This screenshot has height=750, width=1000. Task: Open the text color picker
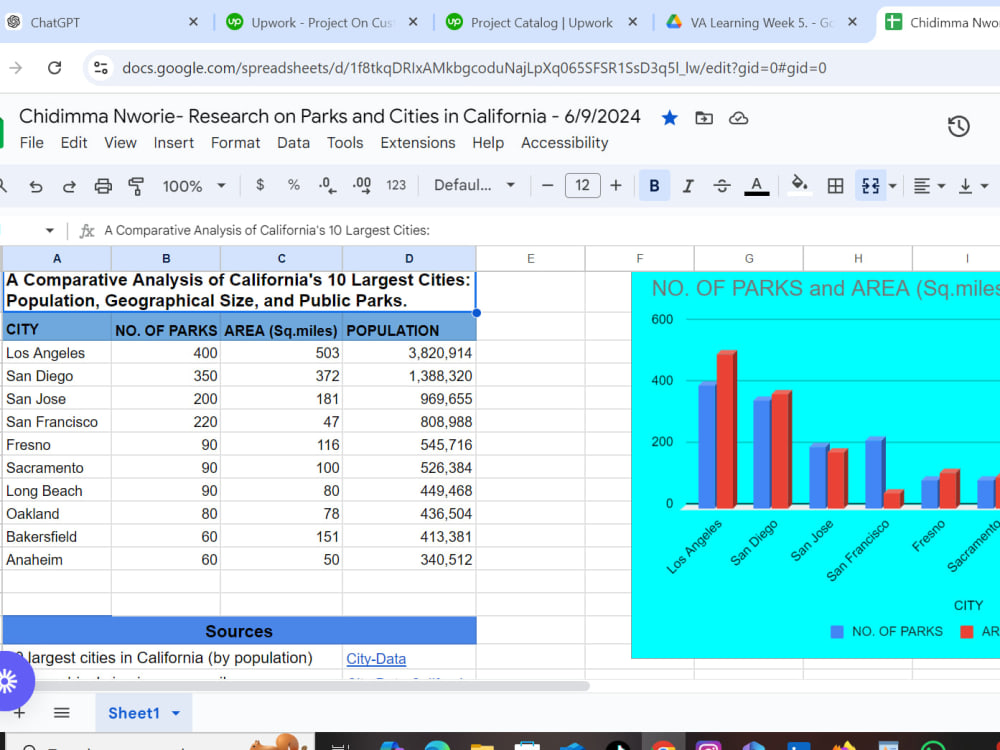[x=756, y=186]
